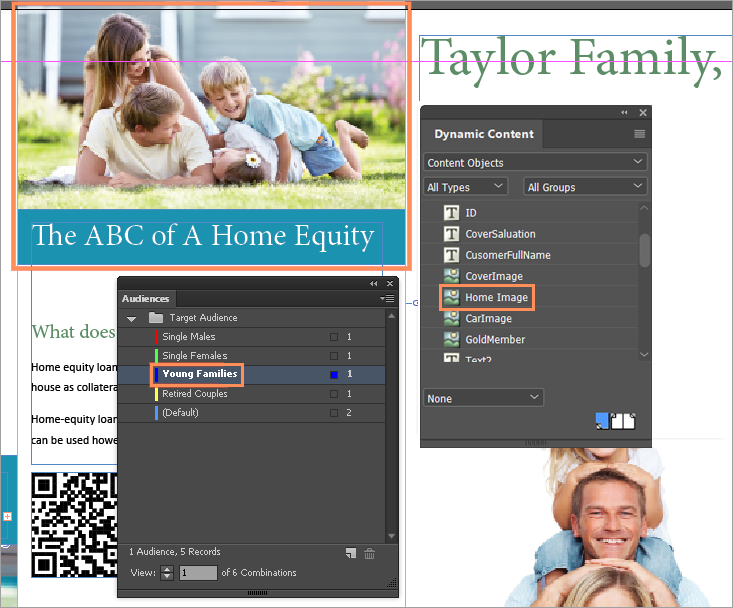Open the All Types filter dropdown
Viewport: 733px width, 608px height.
tap(466, 186)
